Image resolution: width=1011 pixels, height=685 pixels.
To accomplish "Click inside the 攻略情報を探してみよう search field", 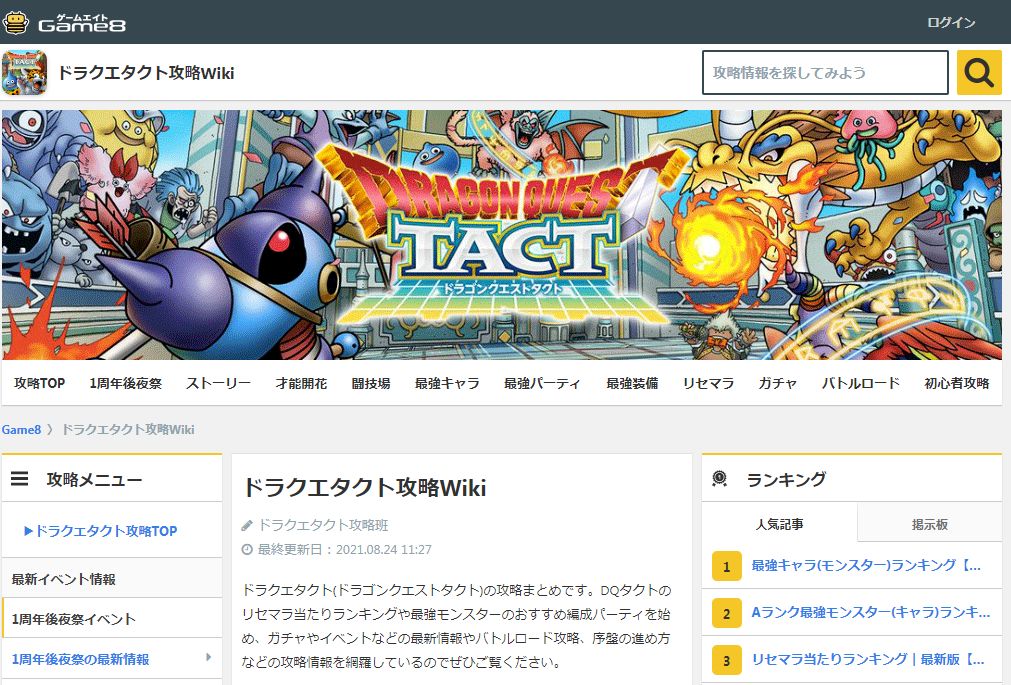I will 825,72.
